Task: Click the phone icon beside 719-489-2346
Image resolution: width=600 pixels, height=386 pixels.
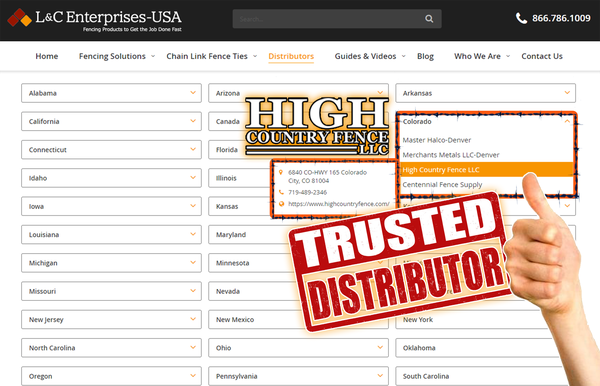Action: (x=281, y=192)
